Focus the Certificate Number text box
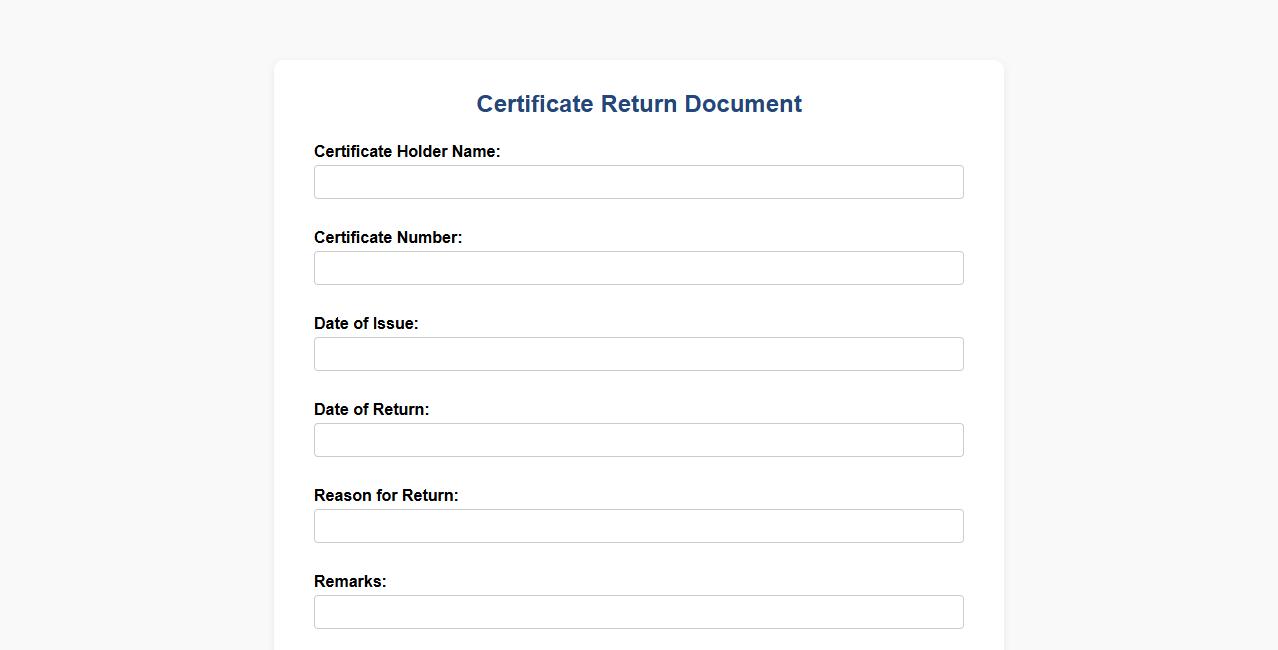This screenshot has width=1278, height=650. click(638, 268)
